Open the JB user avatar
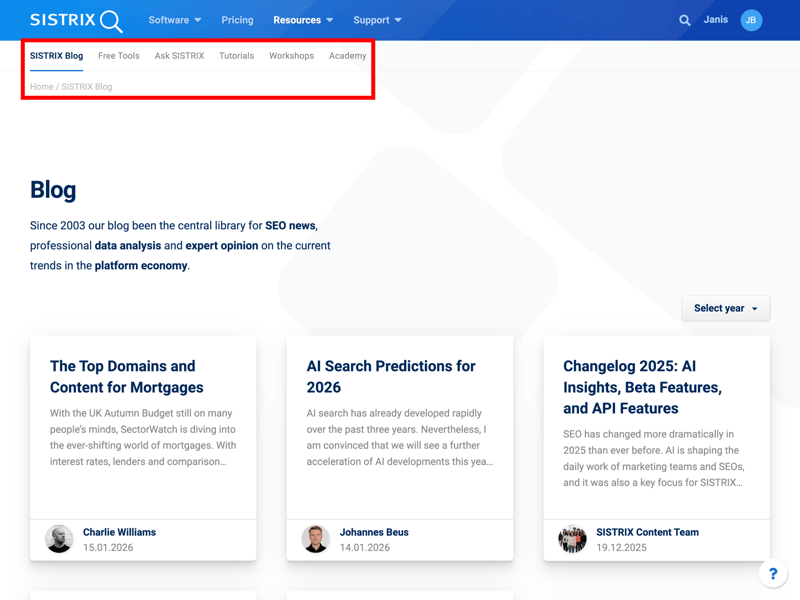The height and width of the screenshot is (600, 800). (751, 20)
